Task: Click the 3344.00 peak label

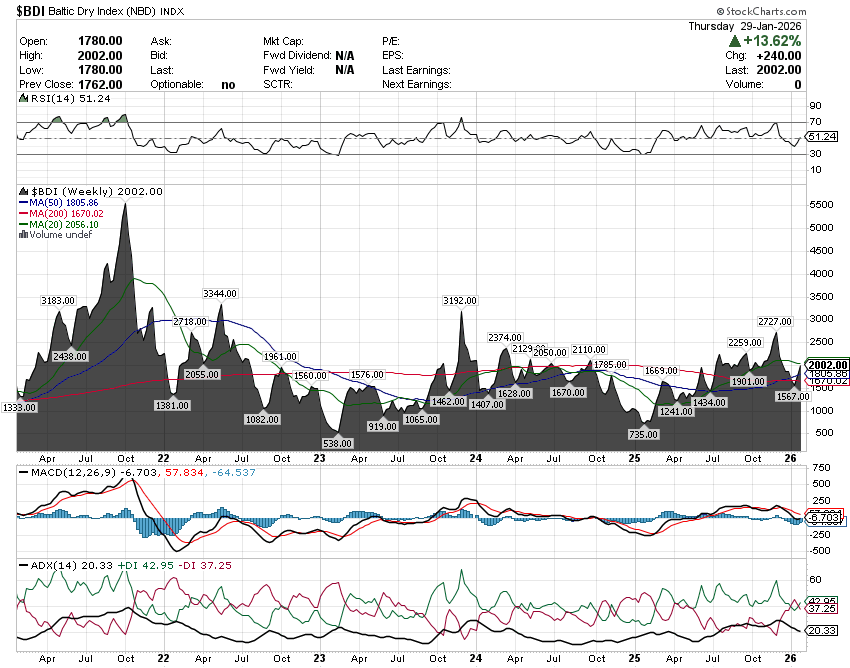Action: click(x=219, y=293)
